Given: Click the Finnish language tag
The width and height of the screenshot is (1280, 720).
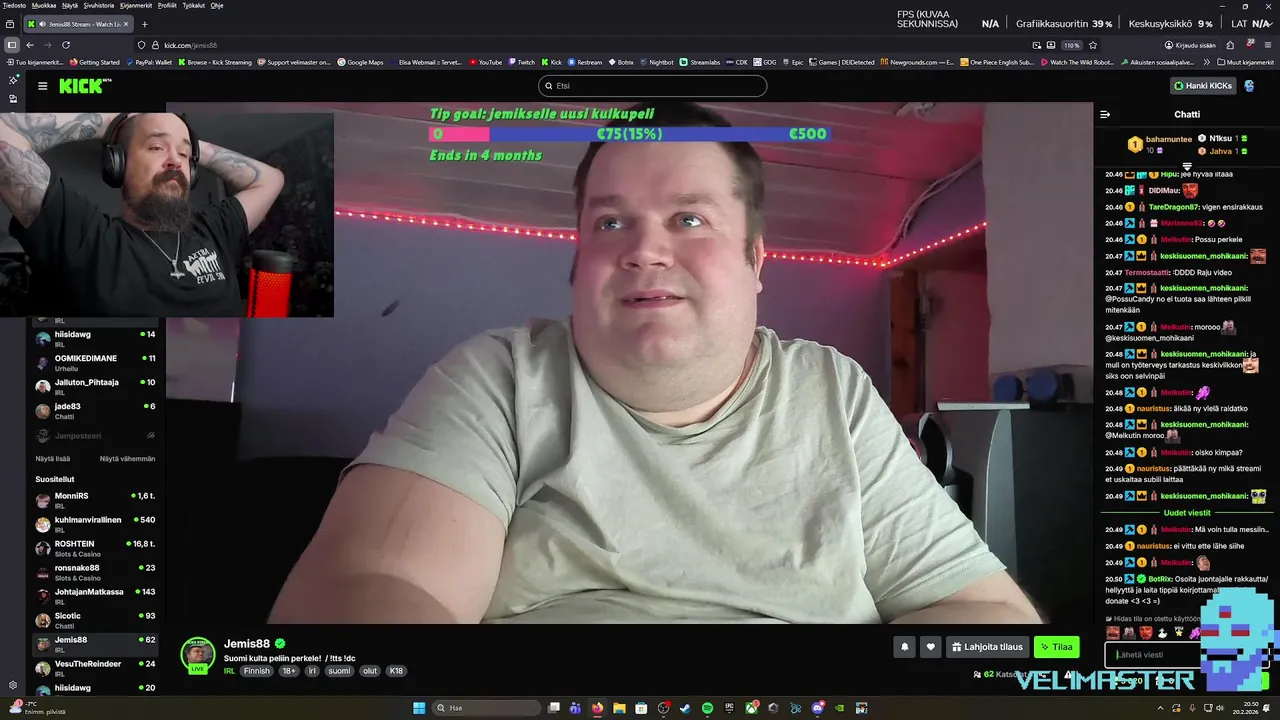Looking at the screenshot, I should pyautogui.click(x=257, y=671).
